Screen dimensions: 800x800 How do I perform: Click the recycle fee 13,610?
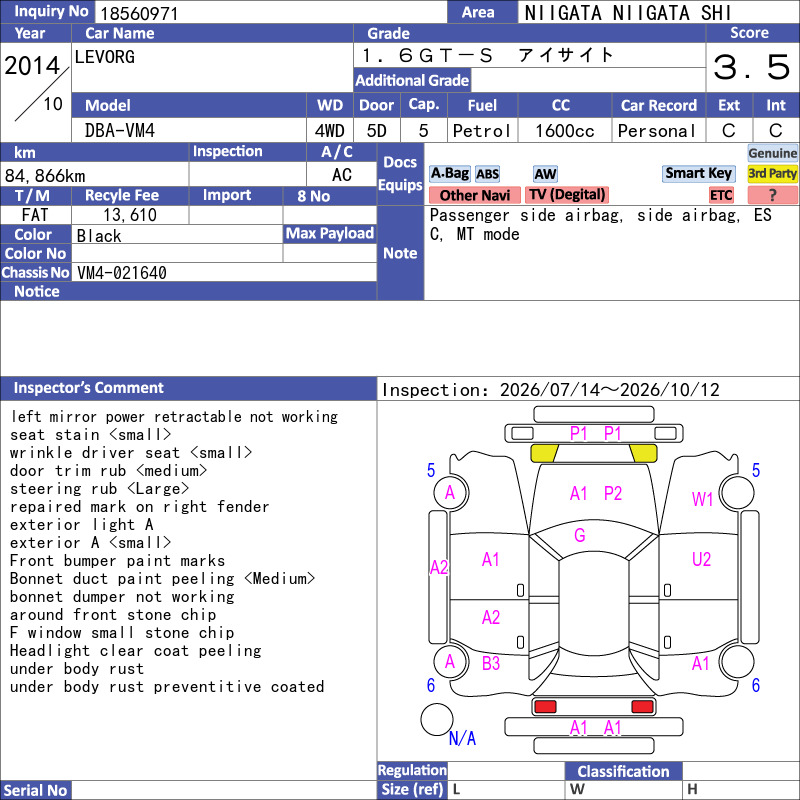click(130, 215)
